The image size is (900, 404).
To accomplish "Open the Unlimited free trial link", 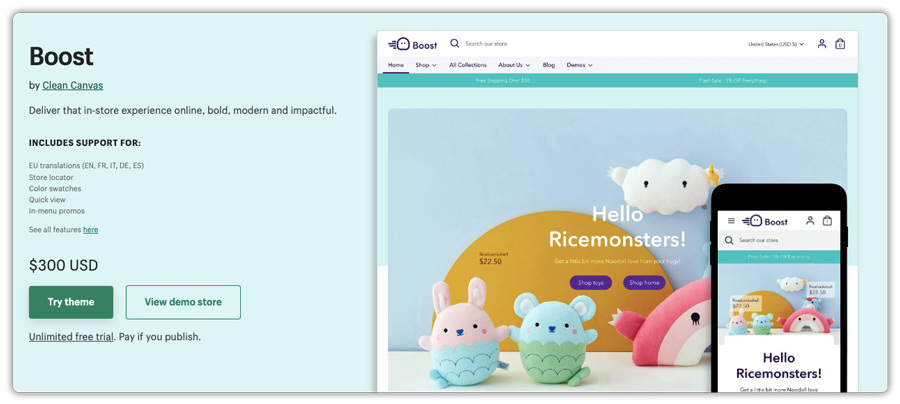I will pyautogui.click(x=71, y=337).
